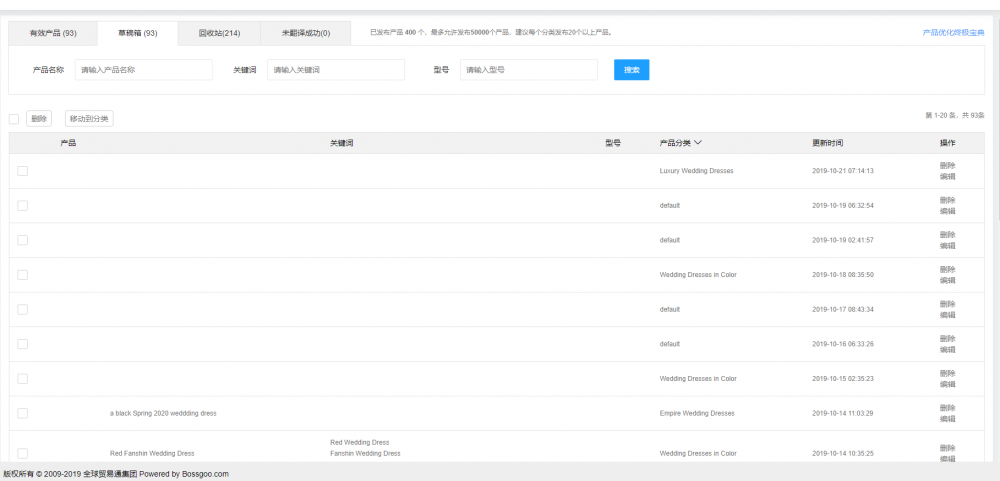
Task: Select the 未翻译成功(0) tab
Action: pos(306,33)
